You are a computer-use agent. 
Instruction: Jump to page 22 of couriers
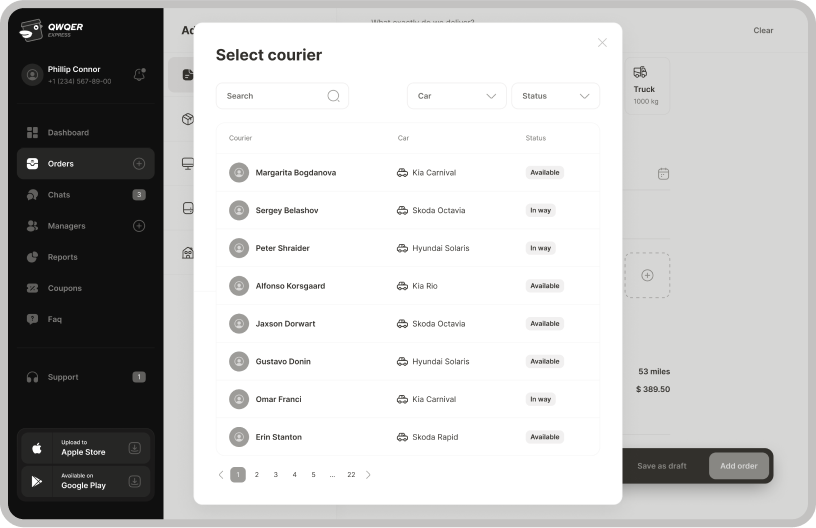coord(351,475)
